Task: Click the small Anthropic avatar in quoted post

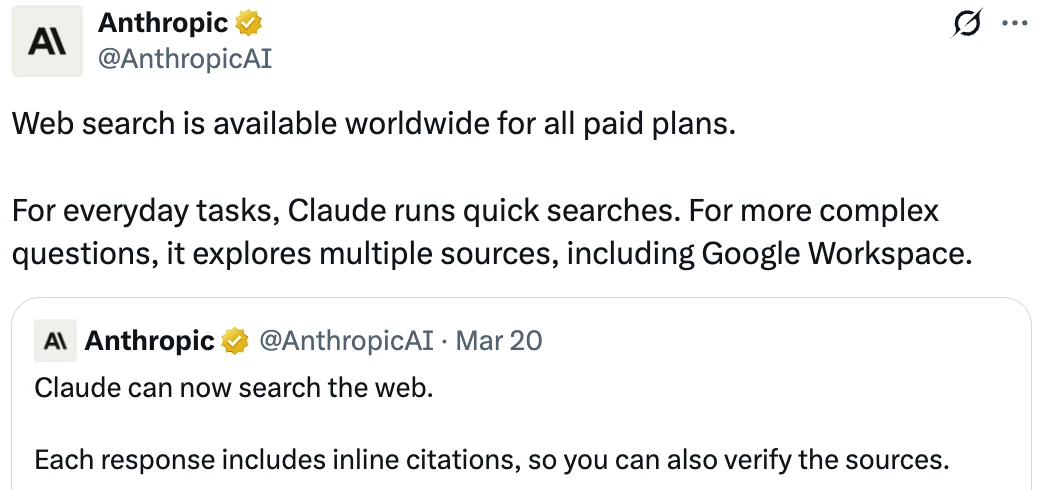Action: coord(55,341)
